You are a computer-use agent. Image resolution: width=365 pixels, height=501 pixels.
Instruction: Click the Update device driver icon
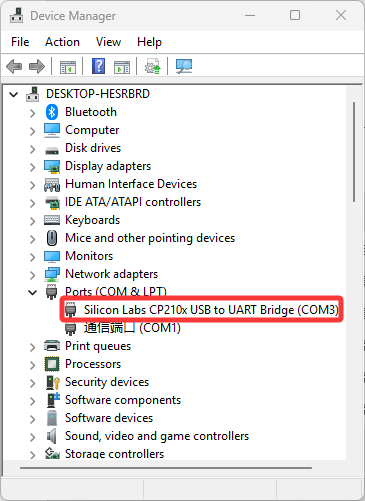point(153,66)
